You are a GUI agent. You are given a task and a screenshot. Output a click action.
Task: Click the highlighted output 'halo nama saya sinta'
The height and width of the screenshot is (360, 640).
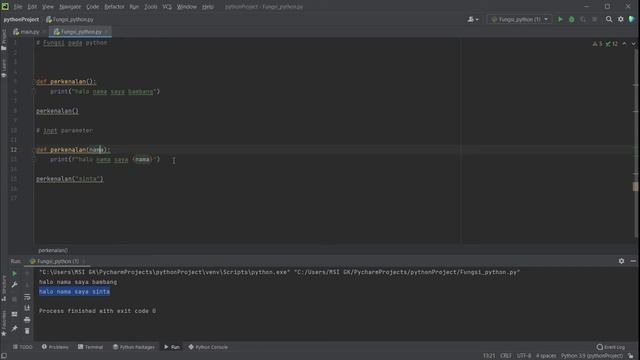pos(74,291)
